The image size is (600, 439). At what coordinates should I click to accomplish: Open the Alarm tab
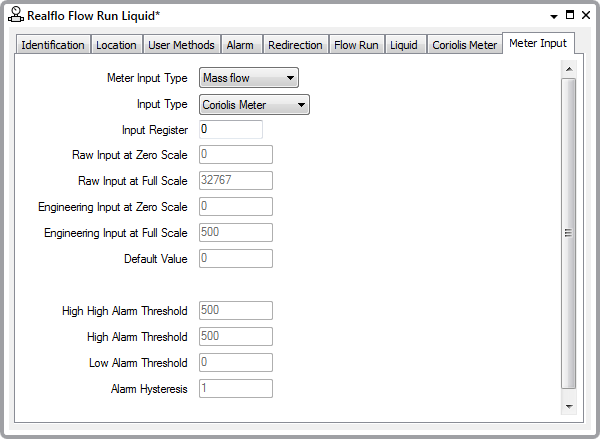[240, 45]
